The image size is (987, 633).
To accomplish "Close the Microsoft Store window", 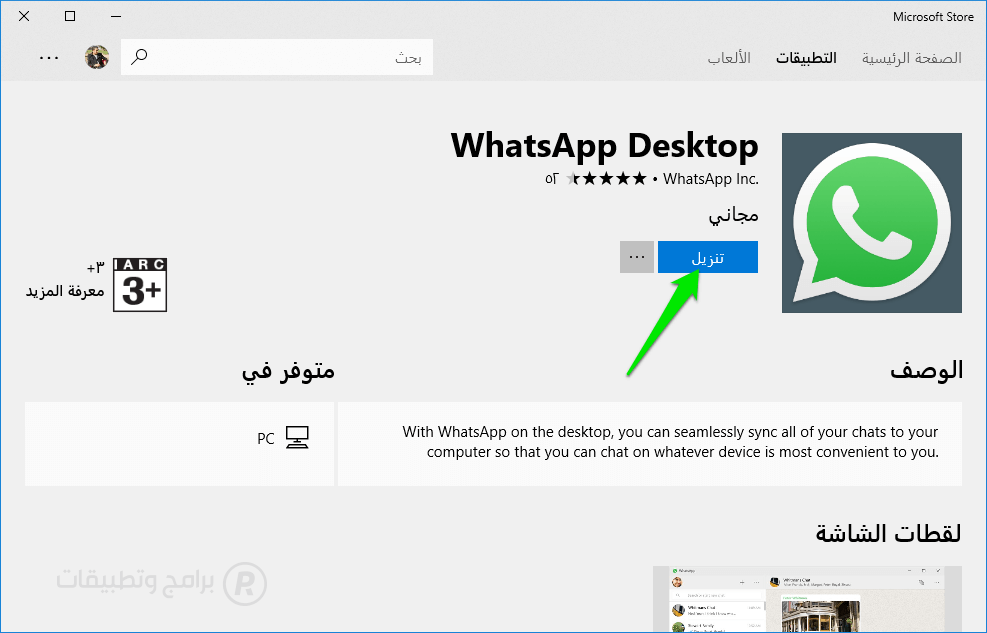I will pyautogui.click(x=24, y=16).
